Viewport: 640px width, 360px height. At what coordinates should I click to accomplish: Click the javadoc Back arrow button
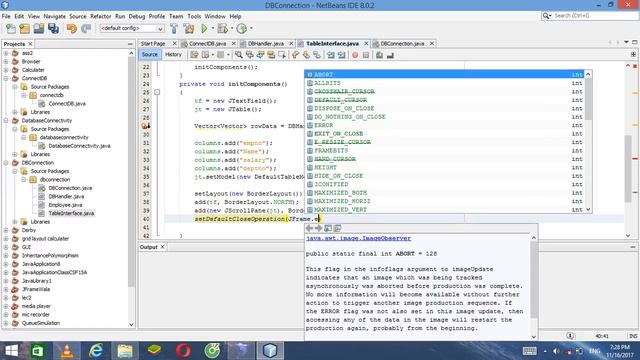tap(309, 228)
